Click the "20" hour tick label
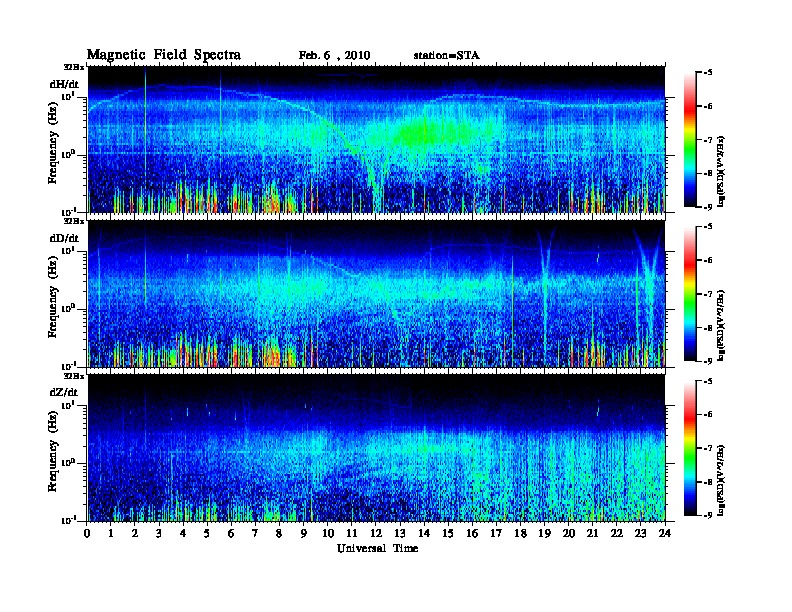Viewport: 792px width, 612px height. click(569, 533)
